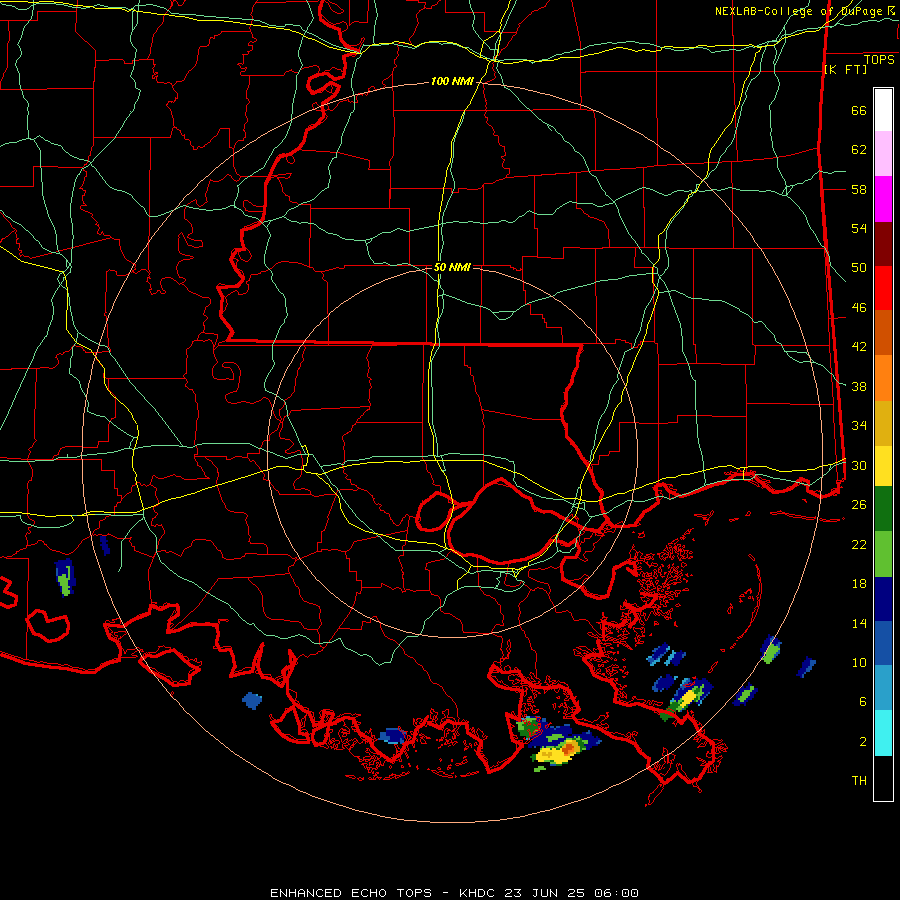Click the '46' legend value
This screenshot has width=900, height=900.
pyautogui.click(x=859, y=308)
